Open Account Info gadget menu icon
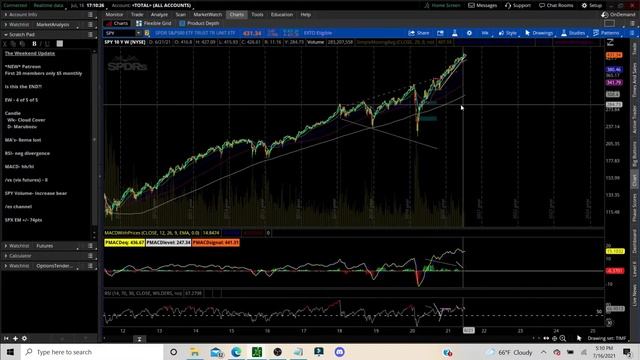Viewport: 640px width, 360px height. [x=90, y=14]
